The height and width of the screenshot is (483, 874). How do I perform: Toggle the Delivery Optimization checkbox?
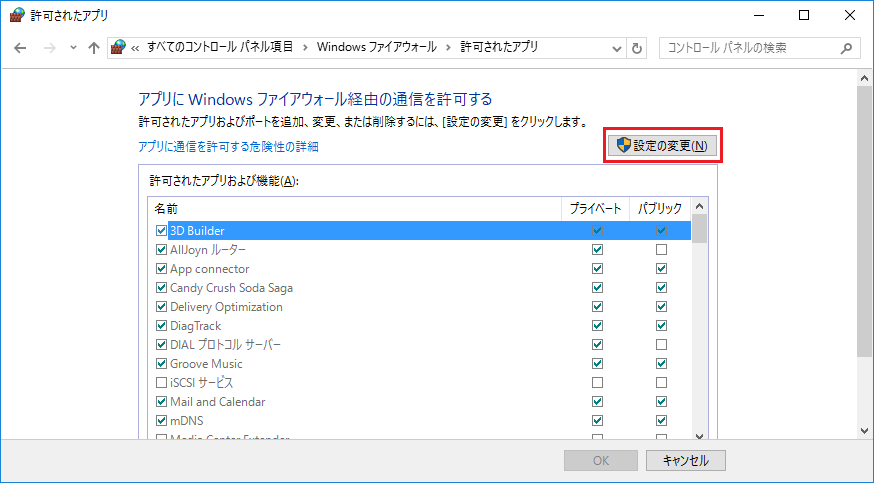point(161,306)
